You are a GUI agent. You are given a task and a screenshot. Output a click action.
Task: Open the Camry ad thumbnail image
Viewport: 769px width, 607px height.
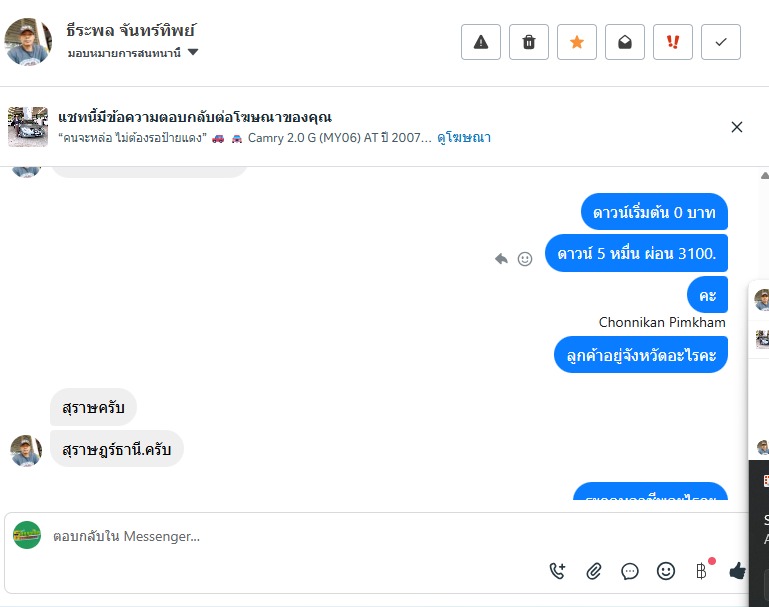[28, 127]
